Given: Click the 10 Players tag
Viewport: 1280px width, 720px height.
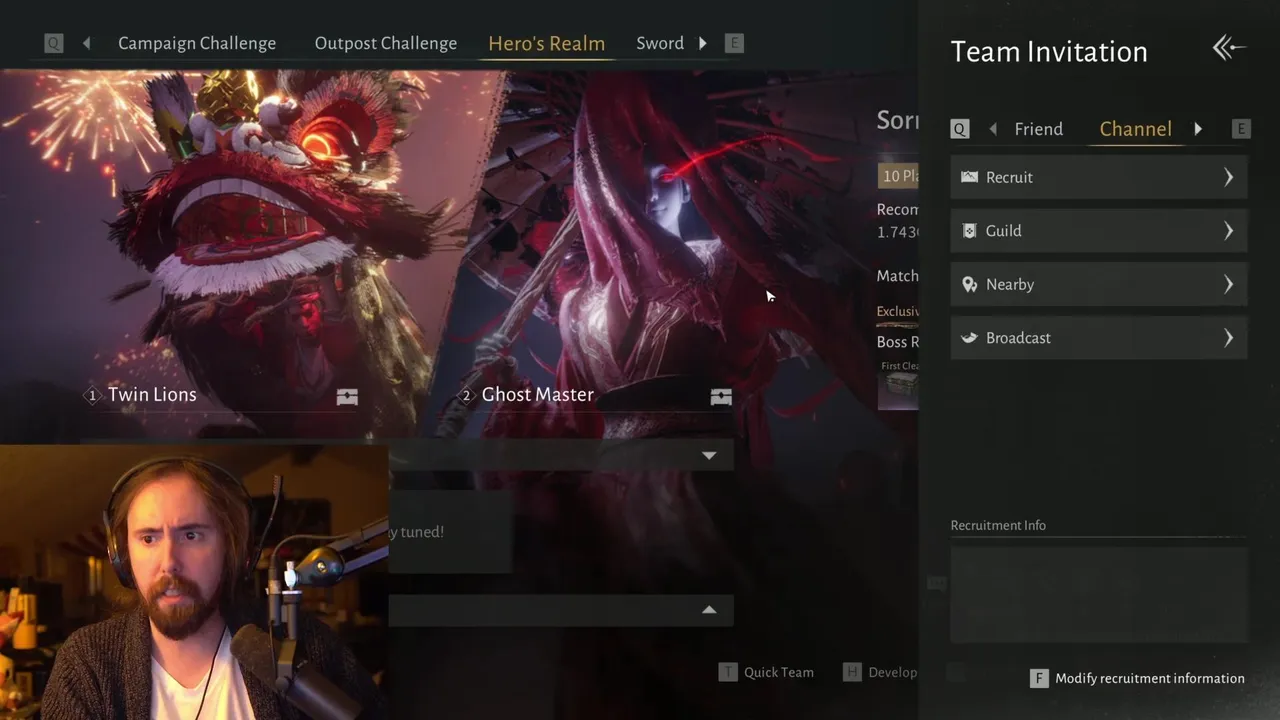Looking at the screenshot, I should pos(898,176).
